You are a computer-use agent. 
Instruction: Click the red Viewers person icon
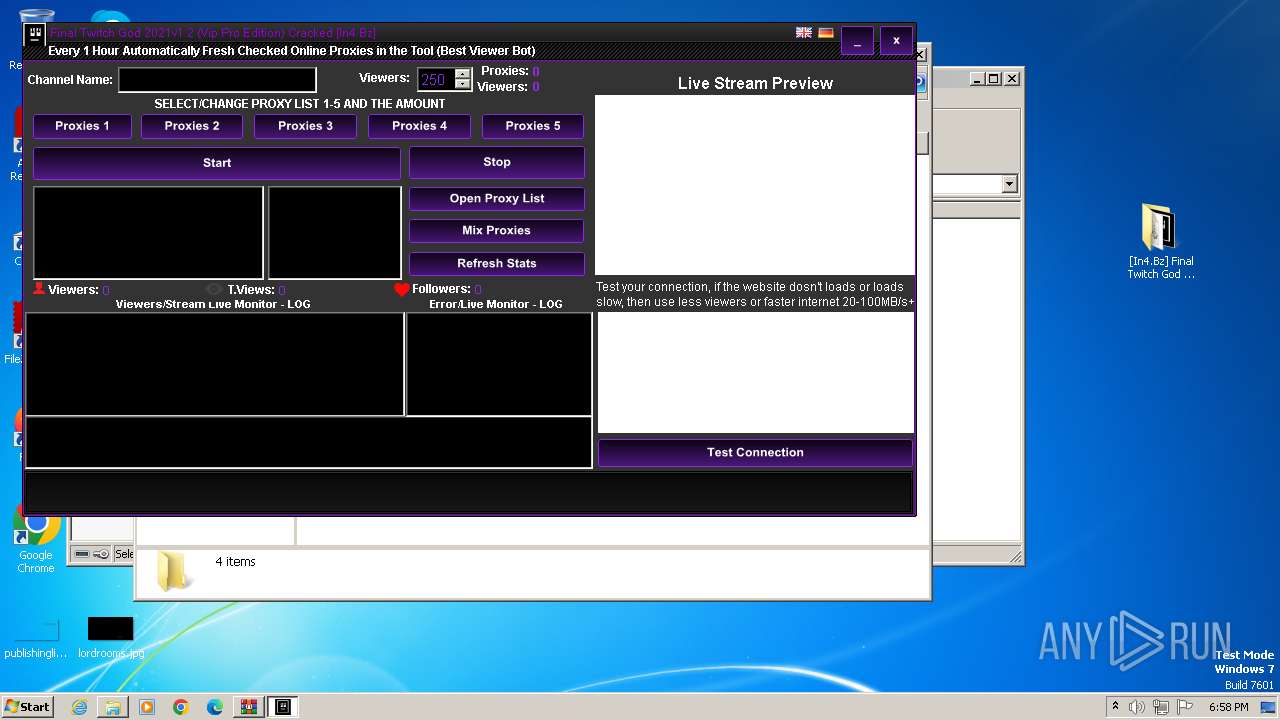click(x=39, y=289)
